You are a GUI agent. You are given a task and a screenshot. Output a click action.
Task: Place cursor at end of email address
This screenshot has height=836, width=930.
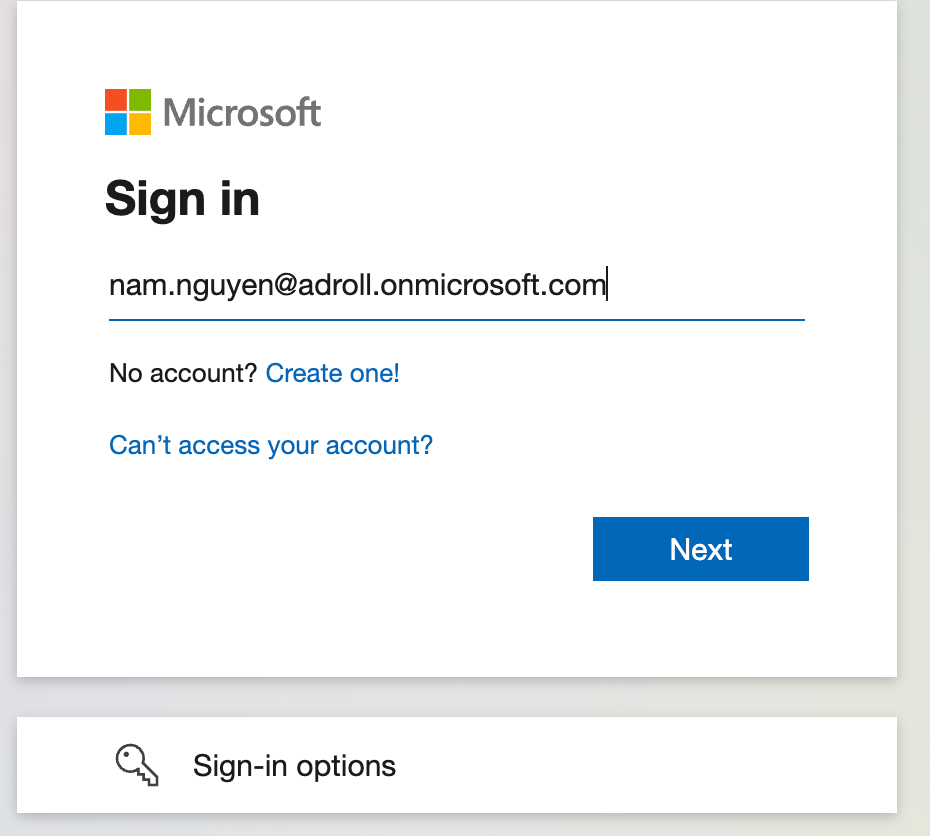point(607,286)
